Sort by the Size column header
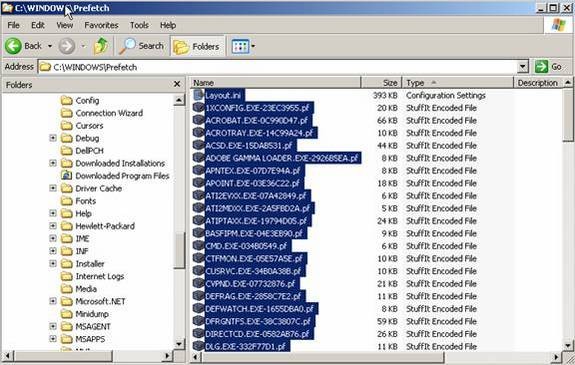This screenshot has width=575, height=365. (x=382, y=83)
